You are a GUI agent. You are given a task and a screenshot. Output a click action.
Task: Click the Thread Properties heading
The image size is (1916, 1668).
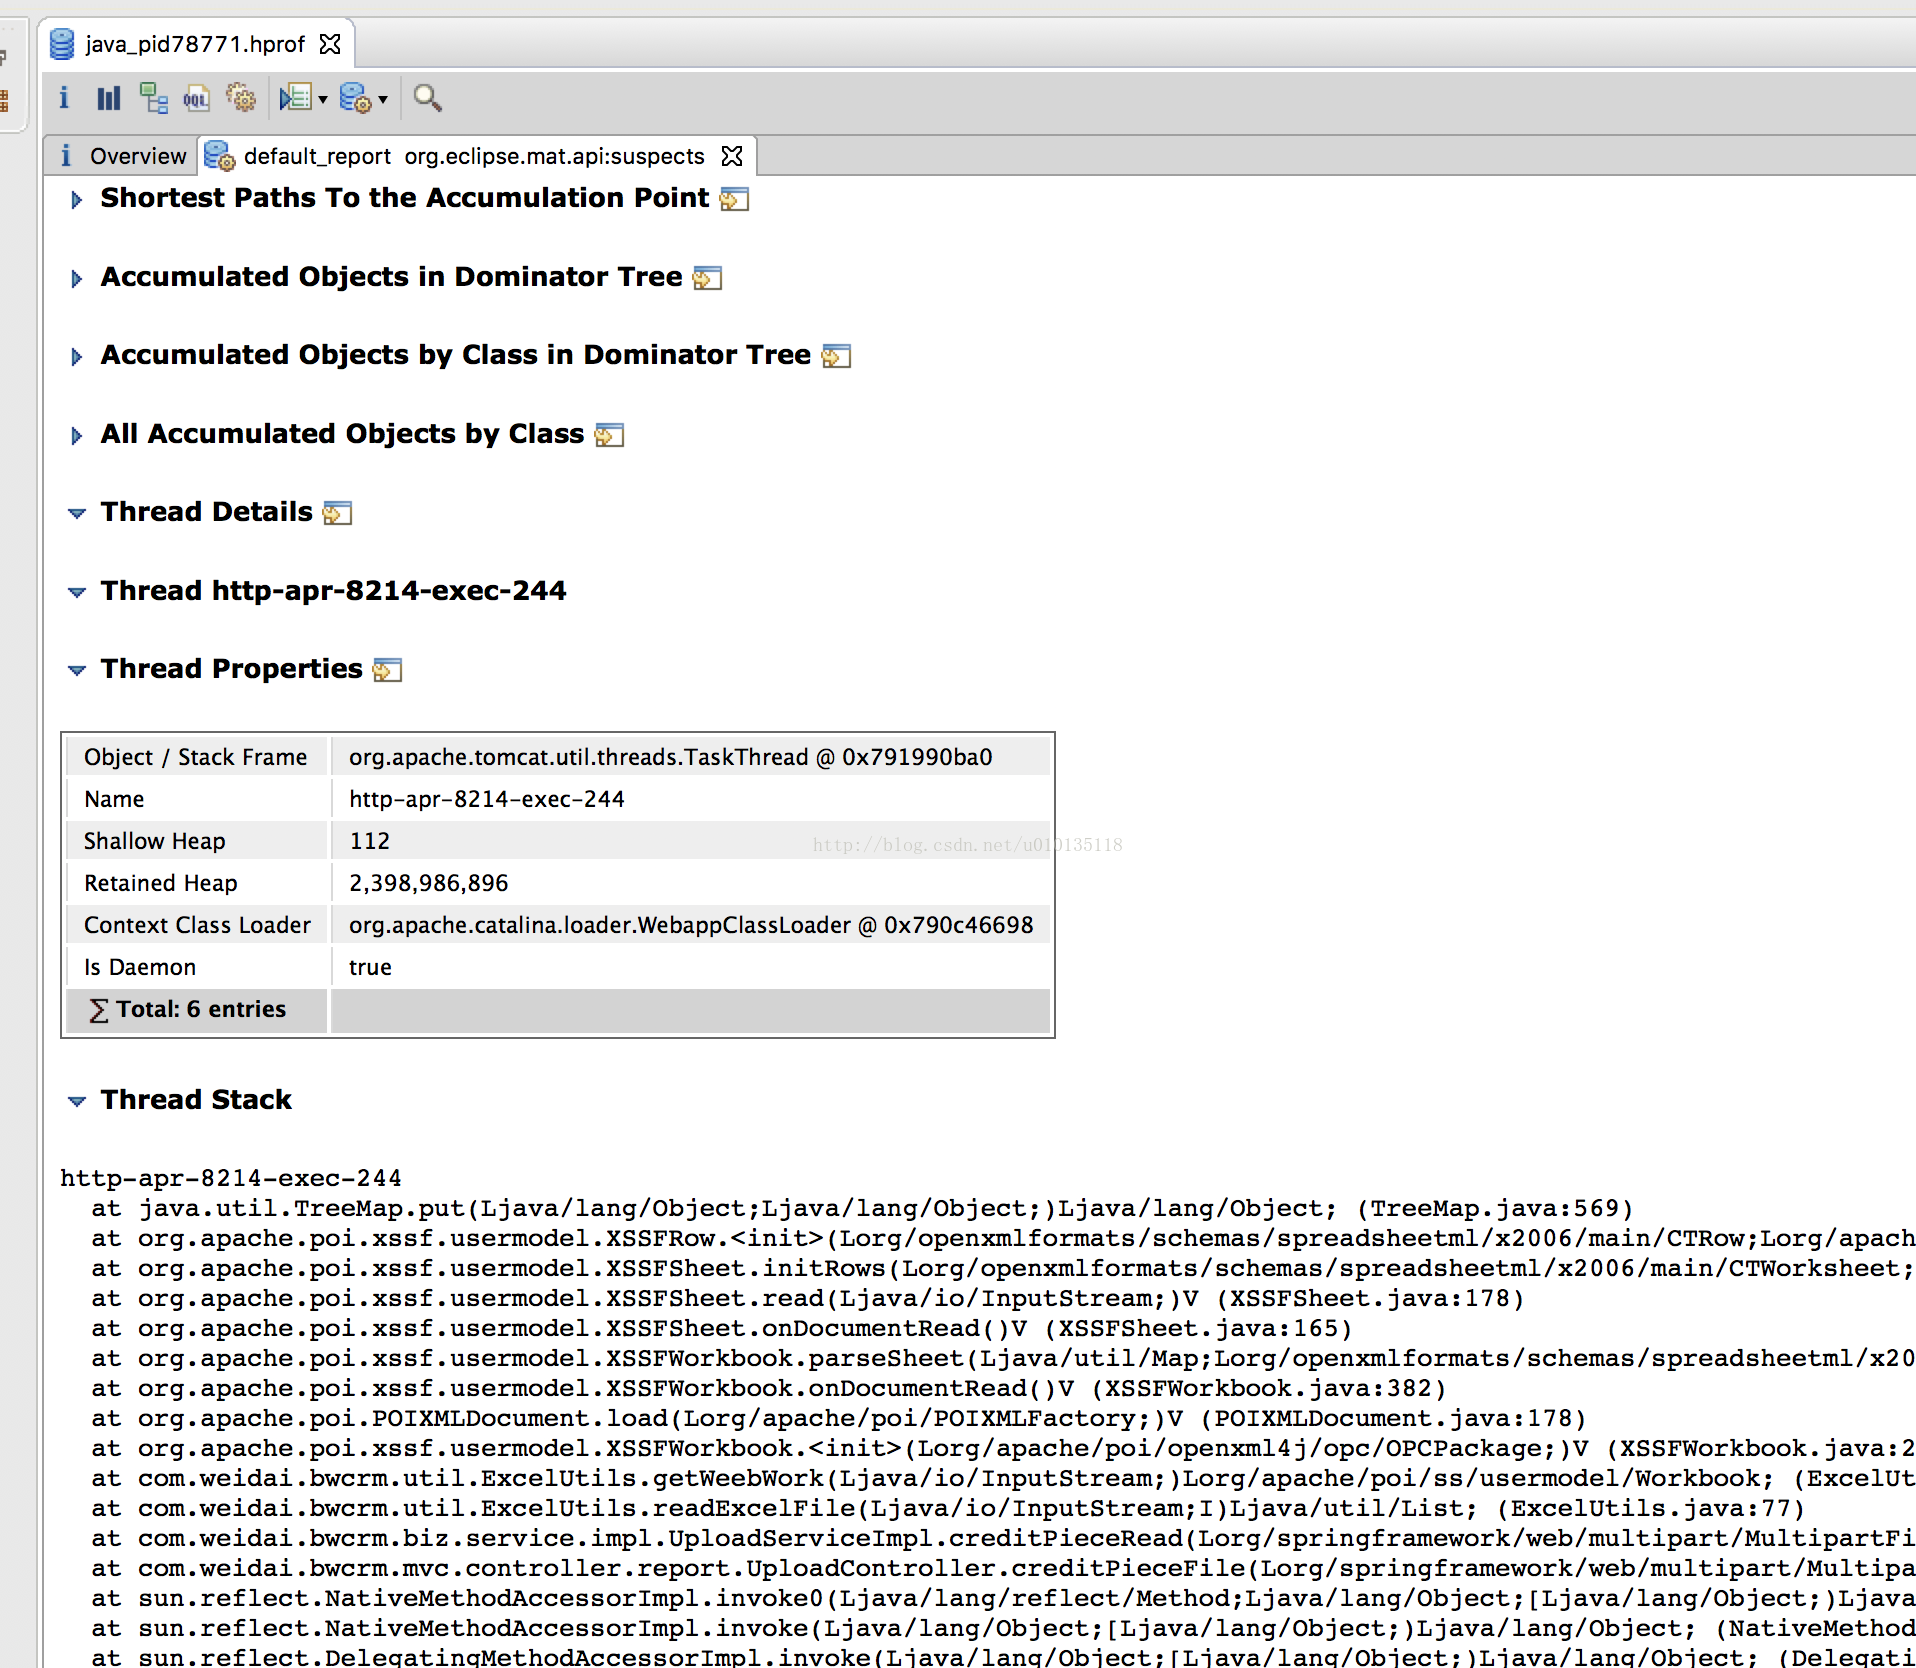pos(231,668)
